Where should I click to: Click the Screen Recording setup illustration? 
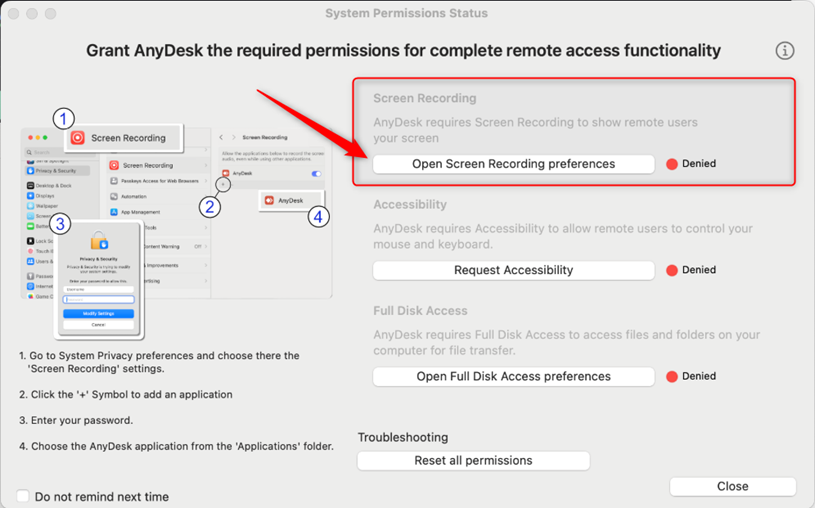[x=177, y=224]
